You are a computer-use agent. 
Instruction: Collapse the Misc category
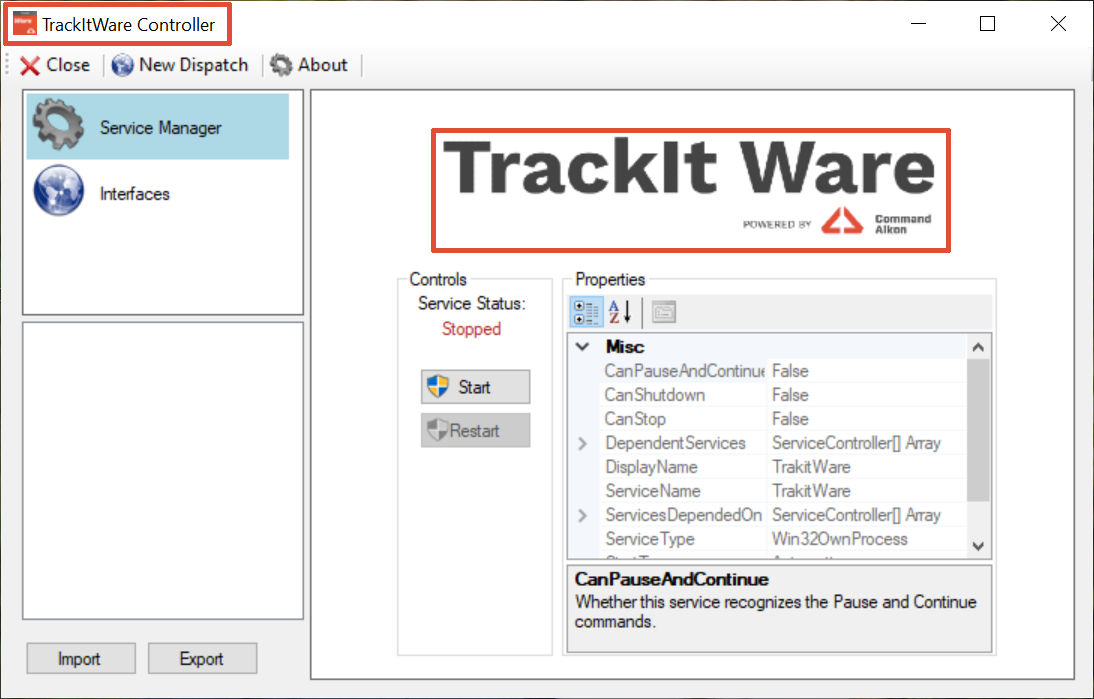[x=583, y=347]
